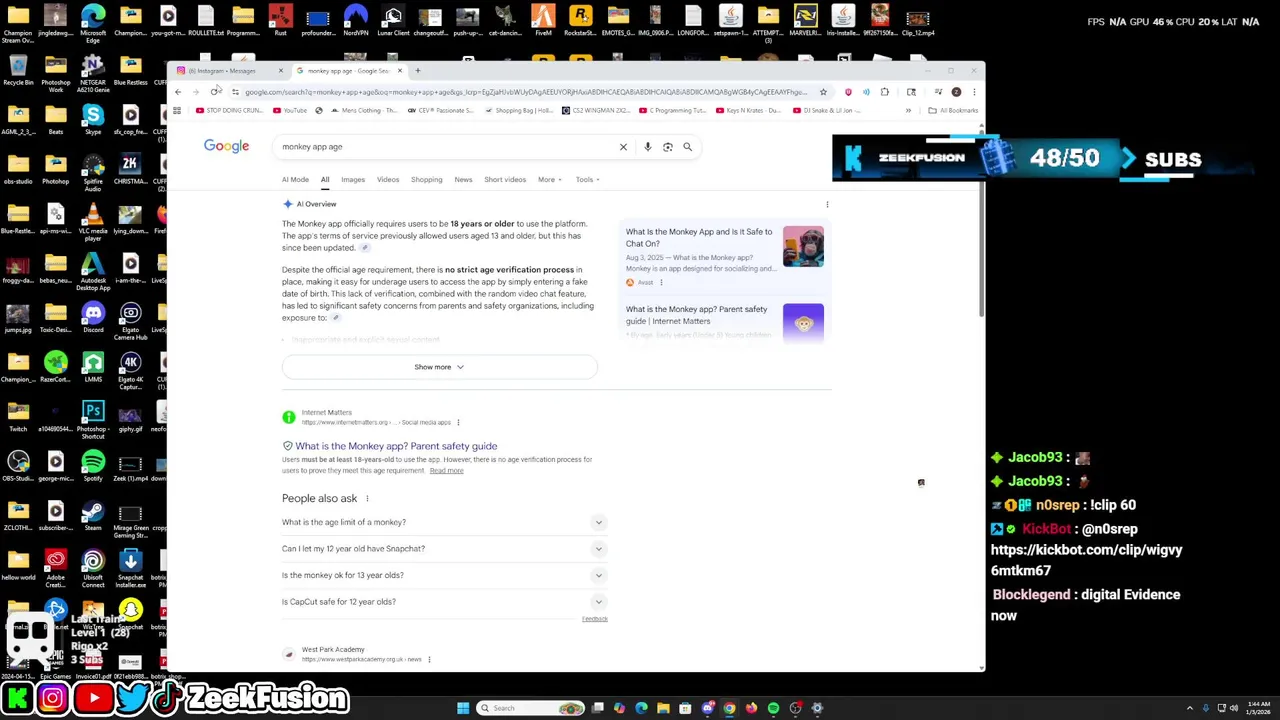Launch the Photoshop shortcut on desktop

(x=93, y=419)
